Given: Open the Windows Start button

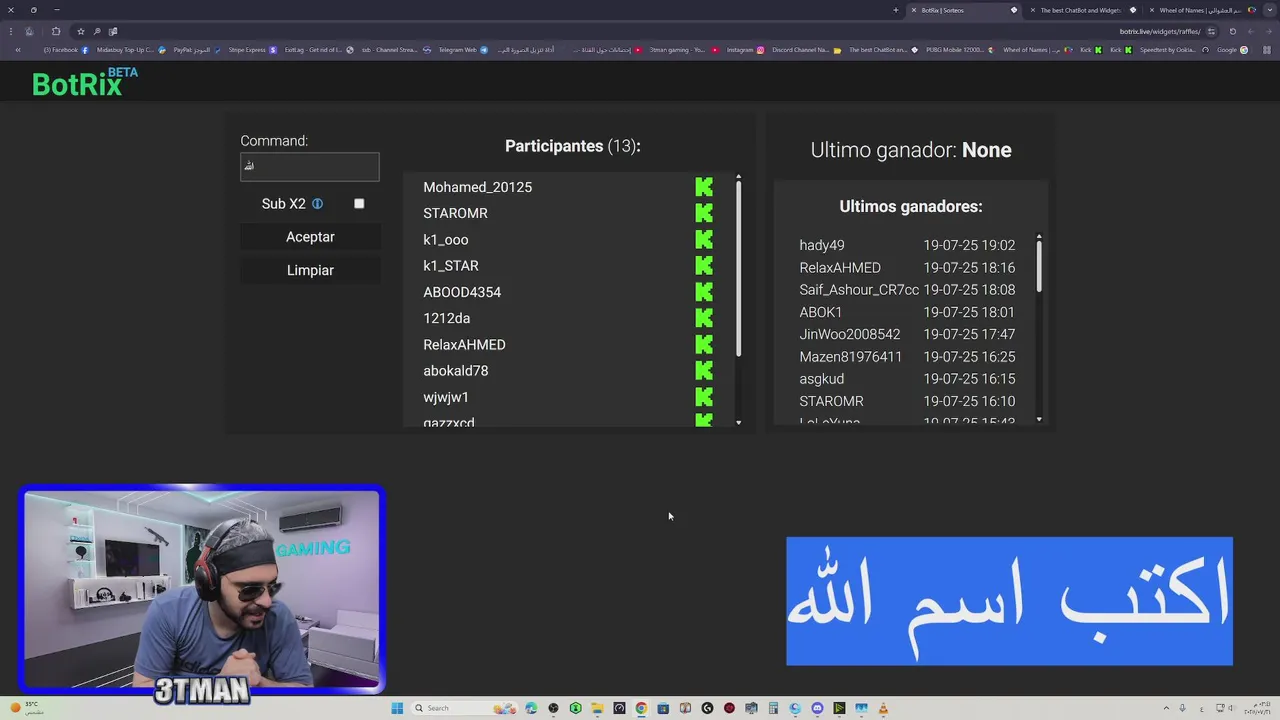Looking at the screenshot, I should [397, 708].
